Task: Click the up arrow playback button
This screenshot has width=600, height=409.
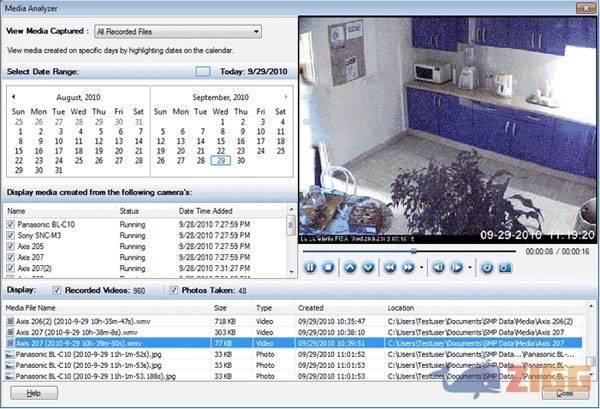Action: tap(350, 267)
